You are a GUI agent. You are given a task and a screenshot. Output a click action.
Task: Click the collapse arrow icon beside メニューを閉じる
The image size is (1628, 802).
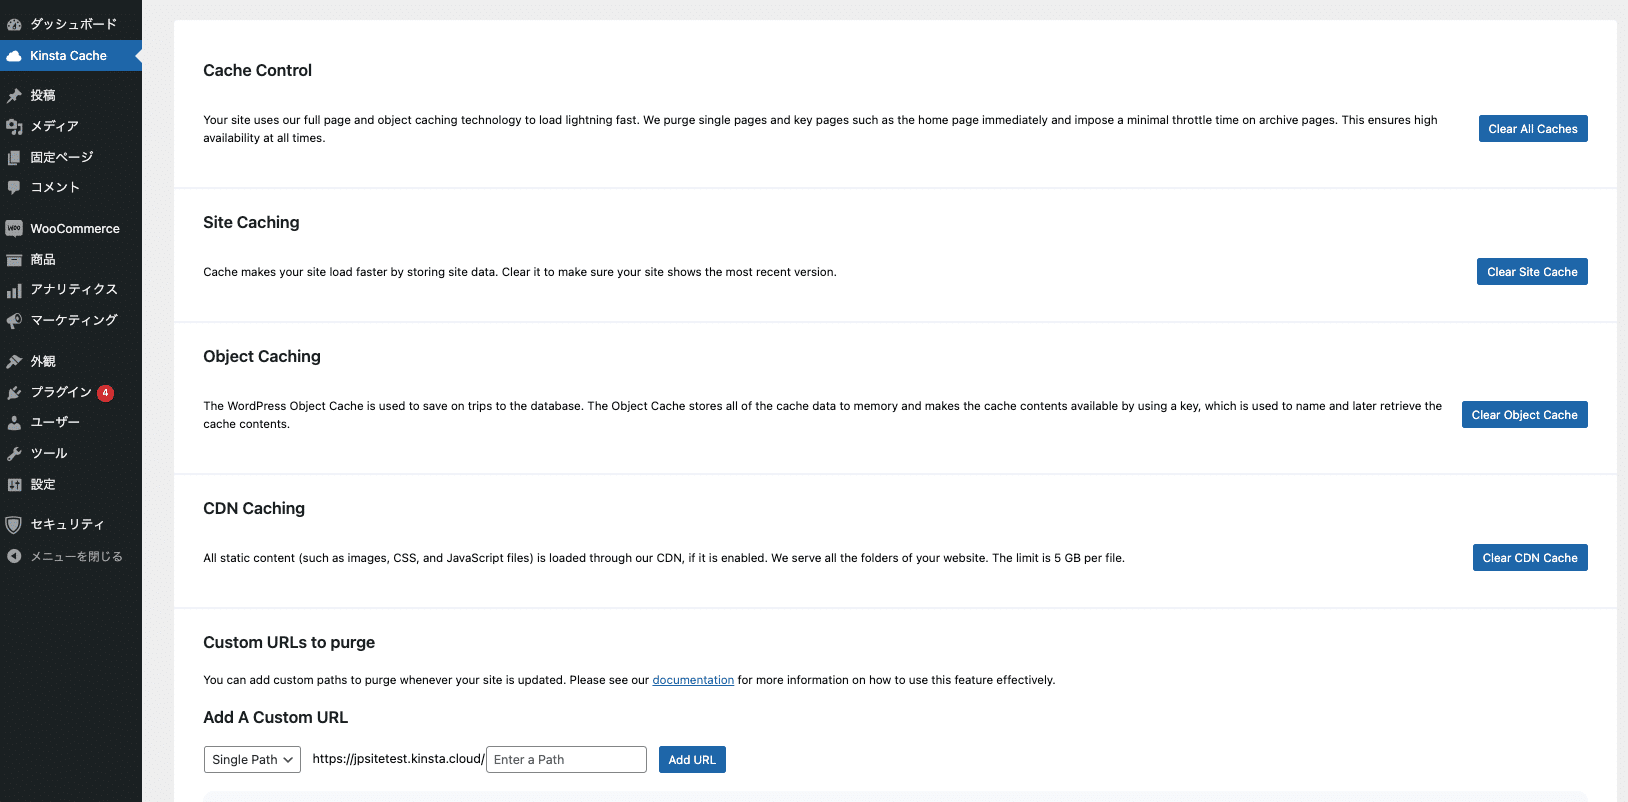click(14, 556)
